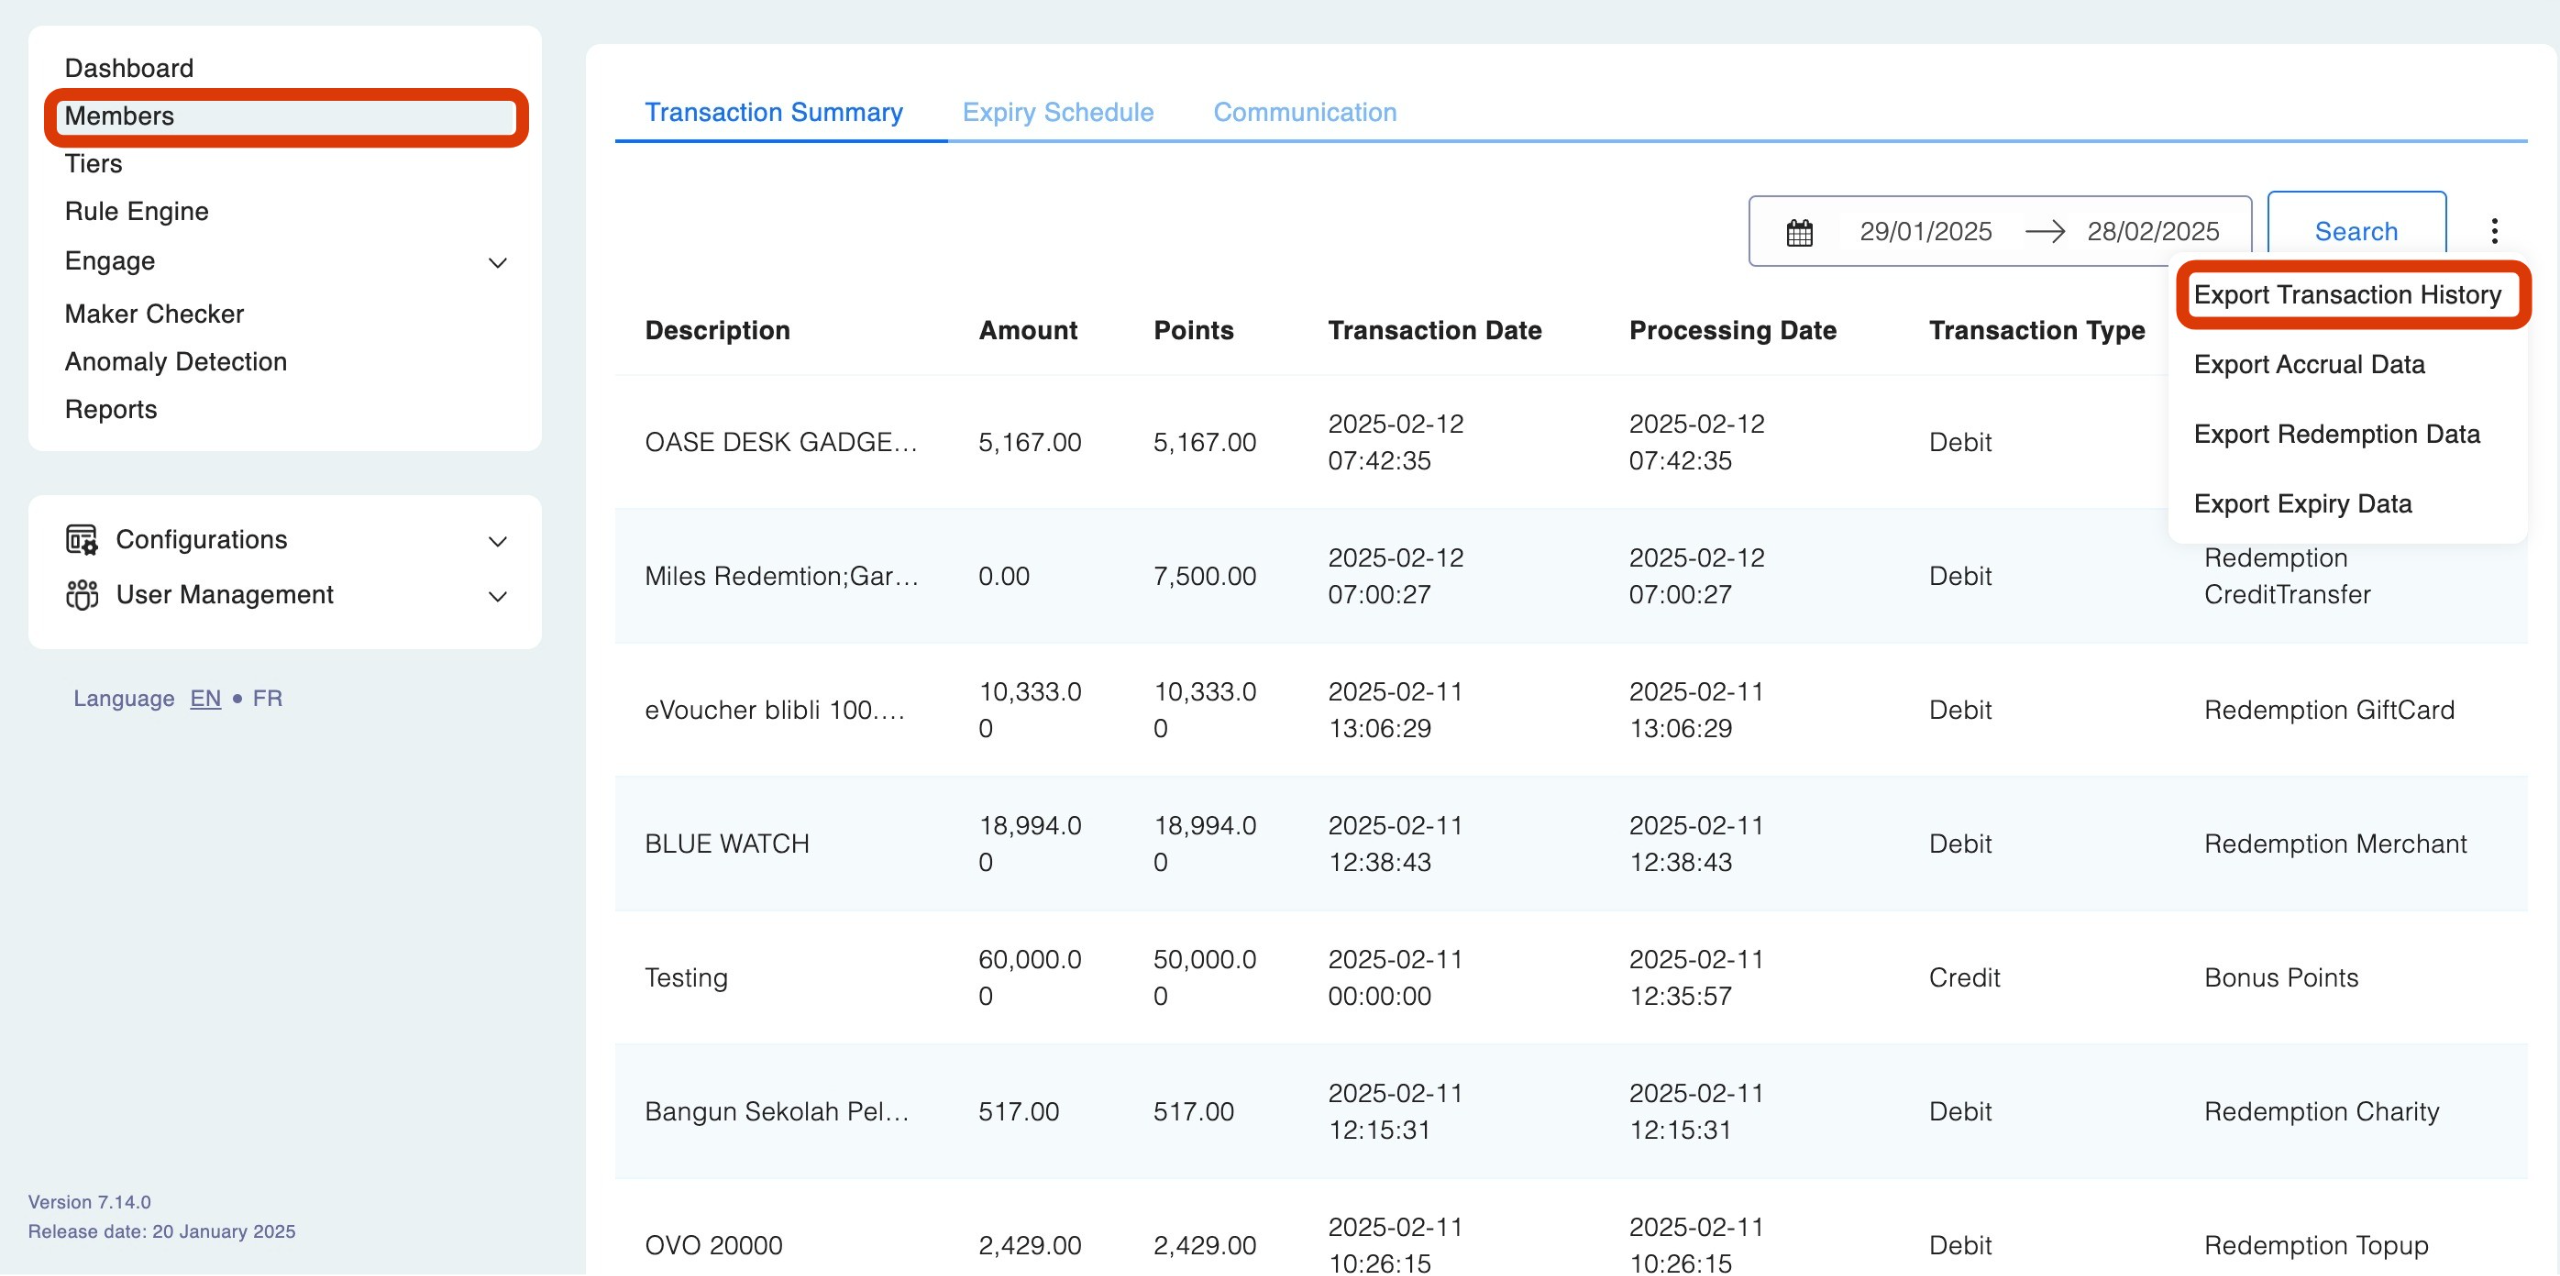Click the User Management people icon
The image size is (2560, 1276).
click(81, 595)
